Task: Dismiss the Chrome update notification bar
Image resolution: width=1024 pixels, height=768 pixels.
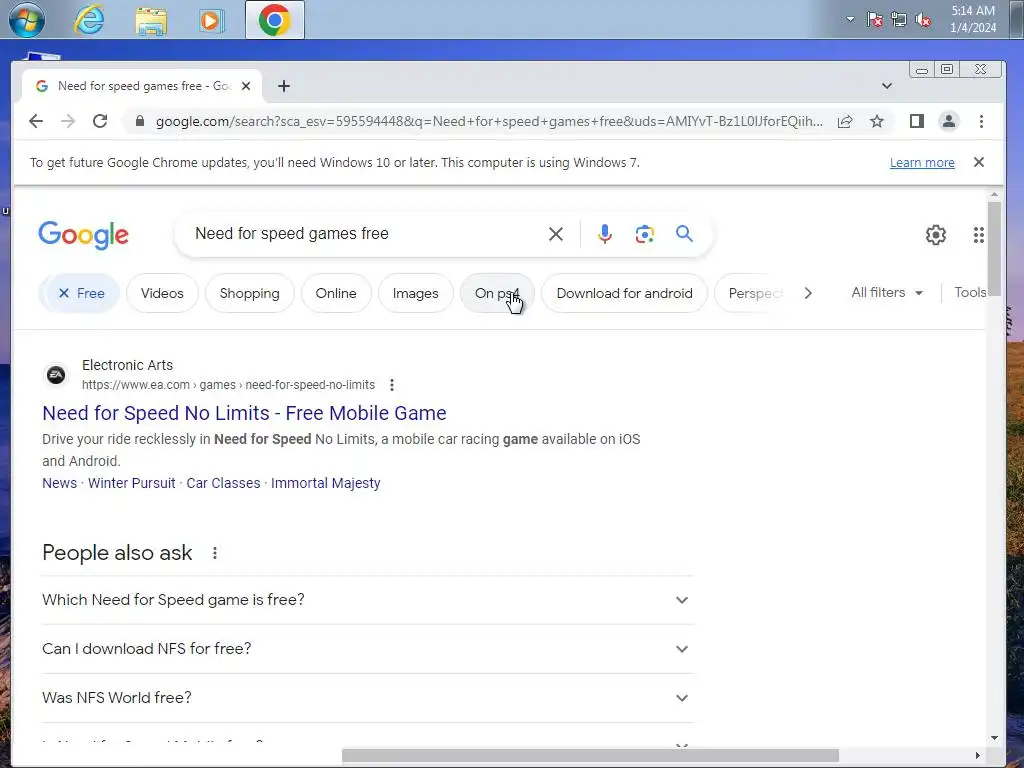Action: pyautogui.click(x=978, y=162)
